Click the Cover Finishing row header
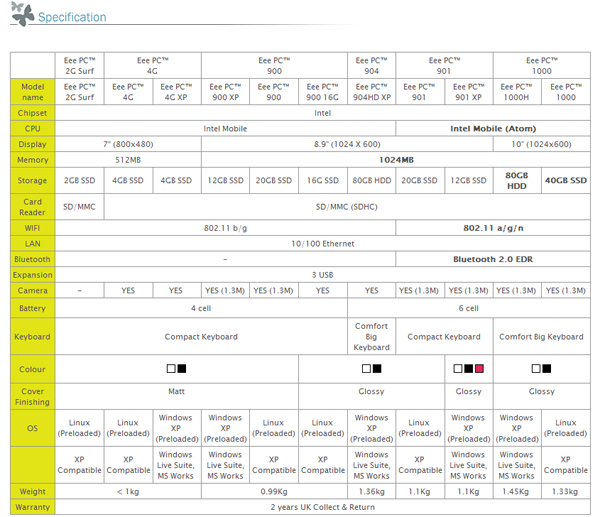The height and width of the screenshot is (517, 600). (x=33, y=396)
